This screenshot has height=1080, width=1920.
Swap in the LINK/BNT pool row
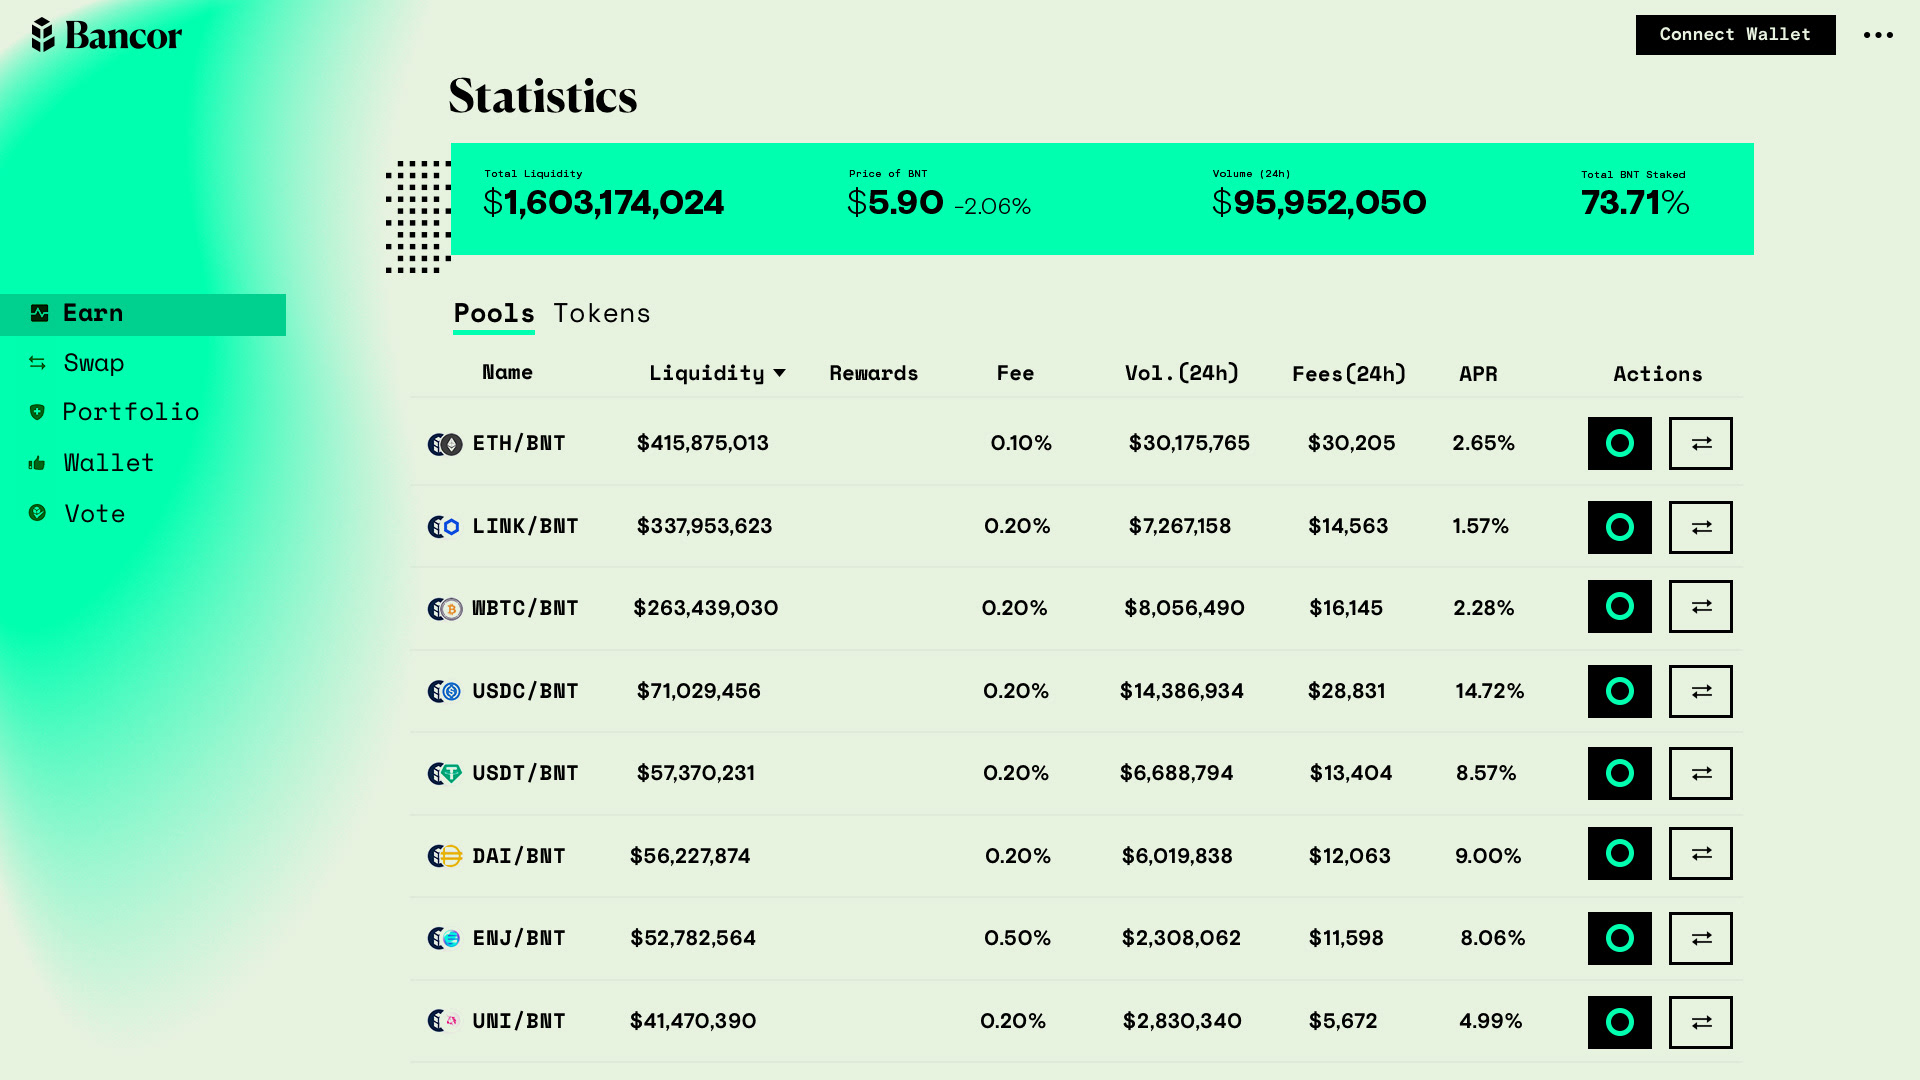click(x=1701, y=527)
